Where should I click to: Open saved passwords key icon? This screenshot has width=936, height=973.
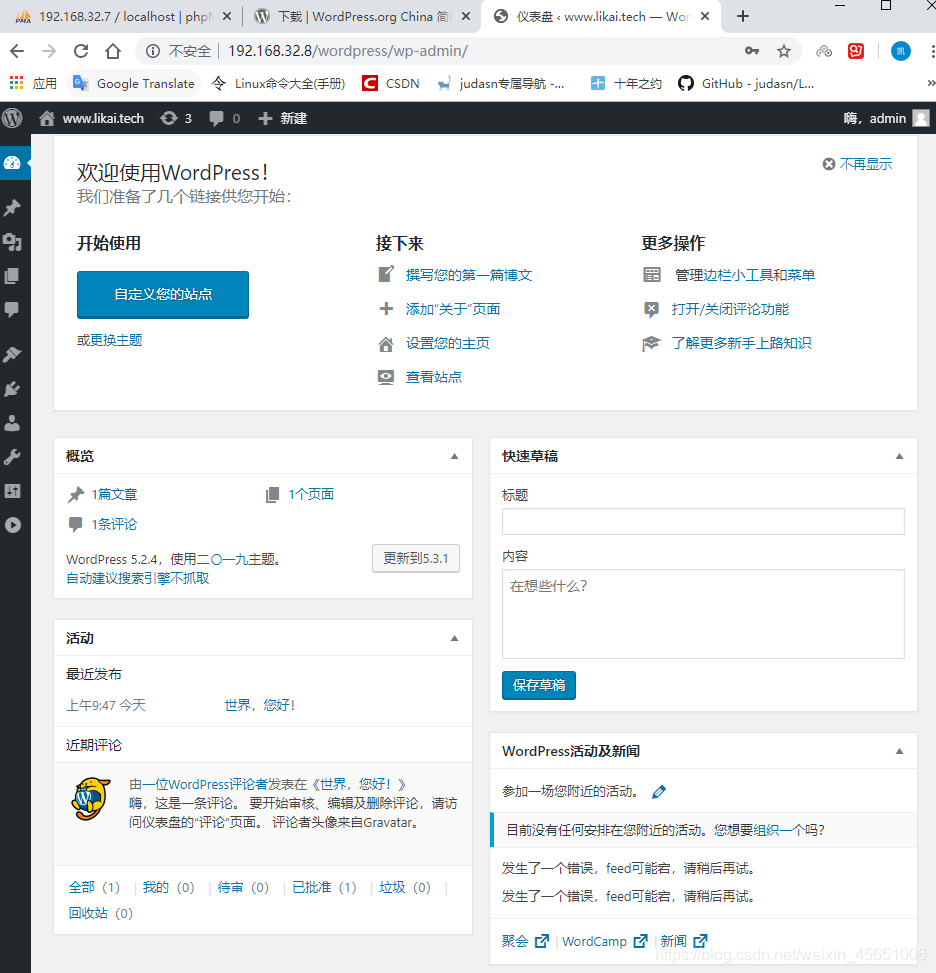click(752, 51)
